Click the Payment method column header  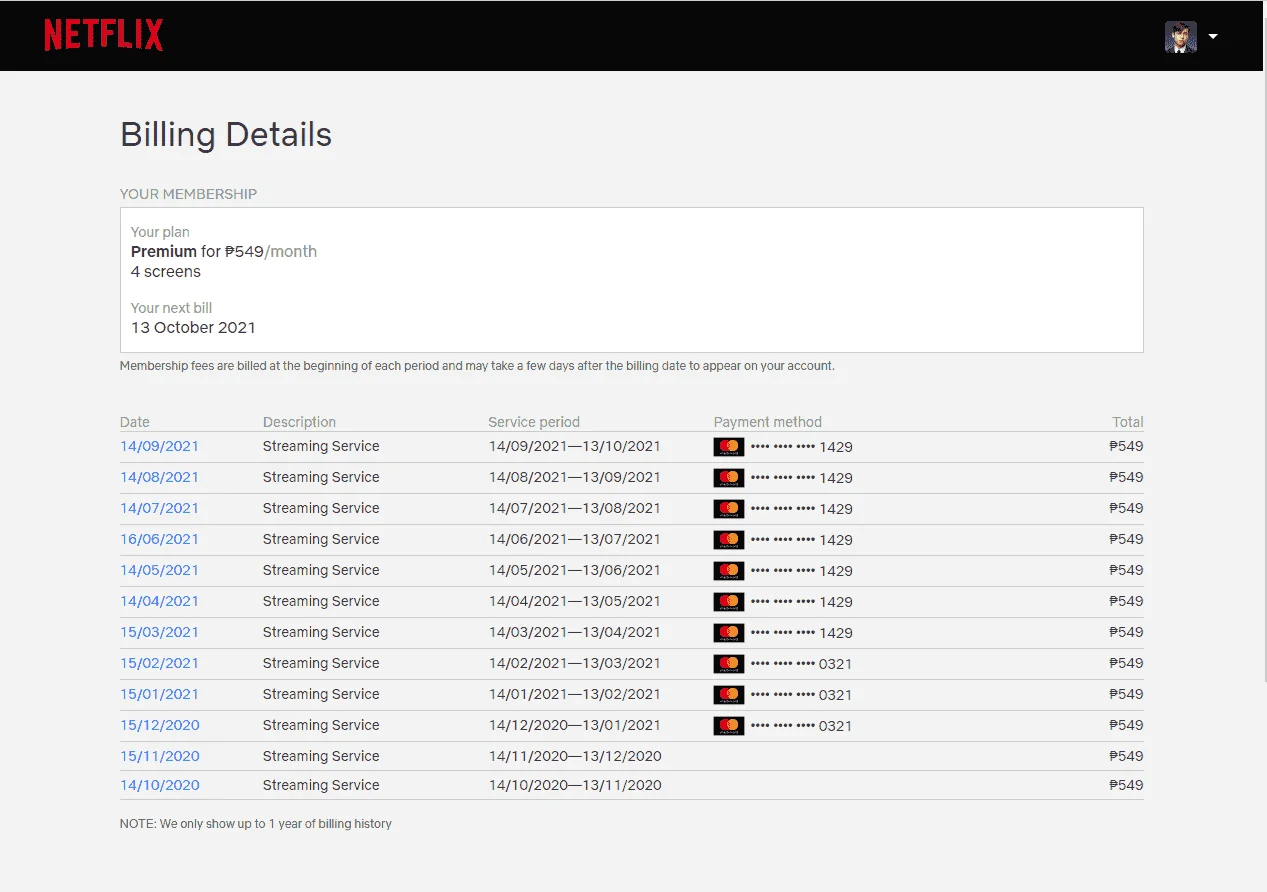[x=768, y=422]
